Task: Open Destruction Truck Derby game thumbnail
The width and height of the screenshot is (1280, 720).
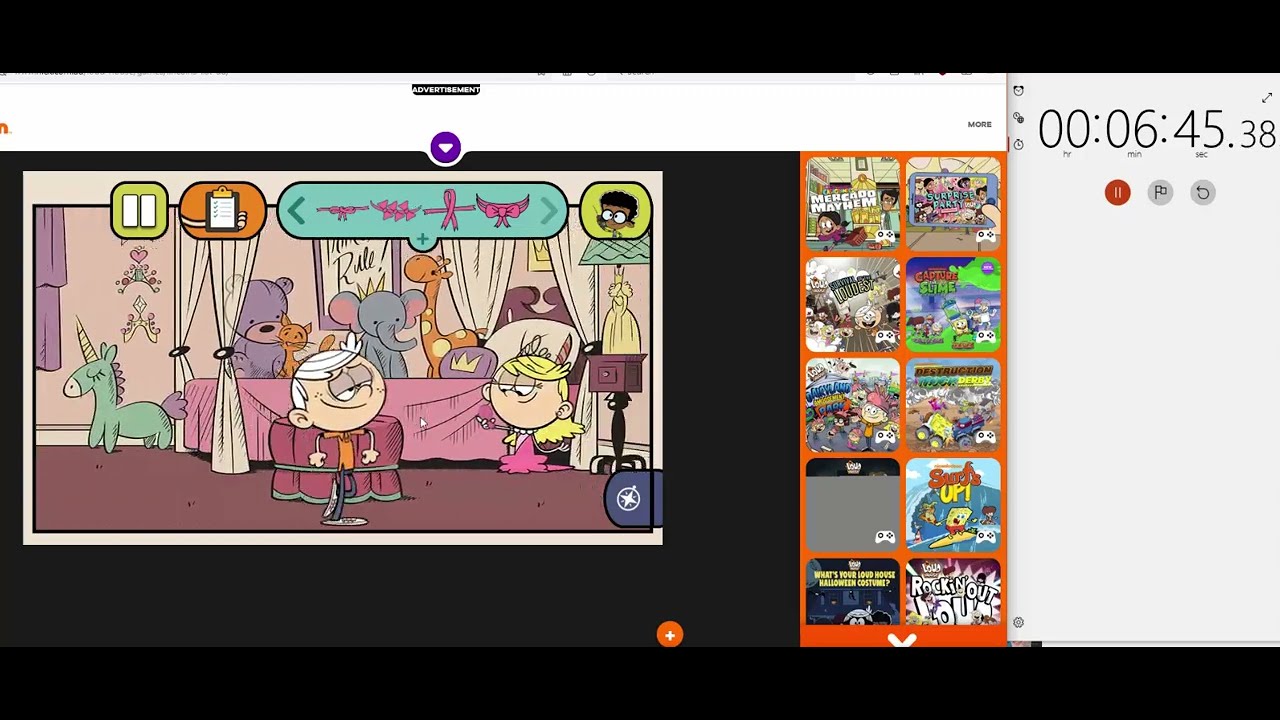Action: coord(952,405)
